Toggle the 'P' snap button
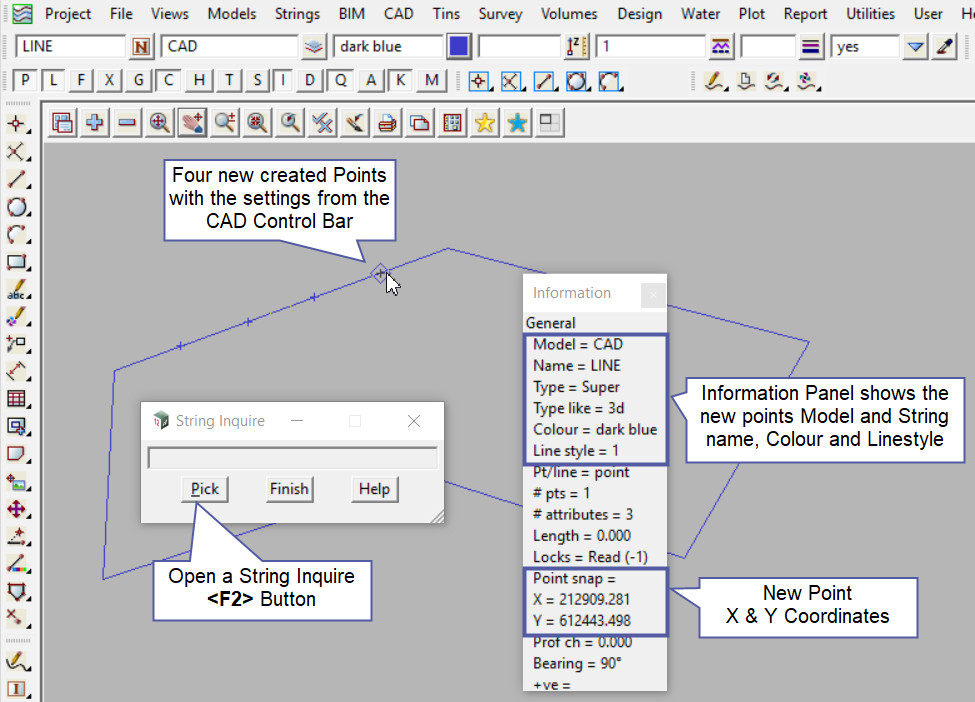Image resolution: width=975 pixels, height=702 pixels. (25, 81)
